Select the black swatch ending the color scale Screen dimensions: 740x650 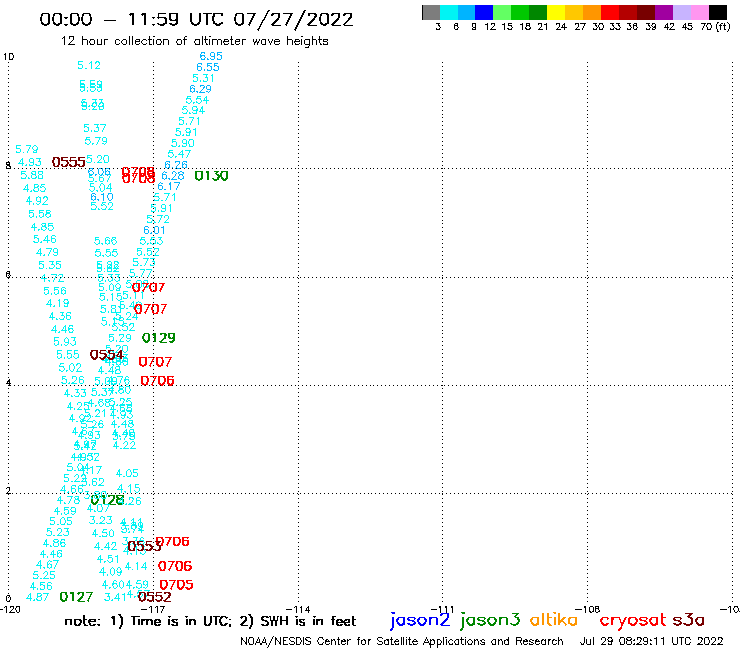[x=717, y=12]
